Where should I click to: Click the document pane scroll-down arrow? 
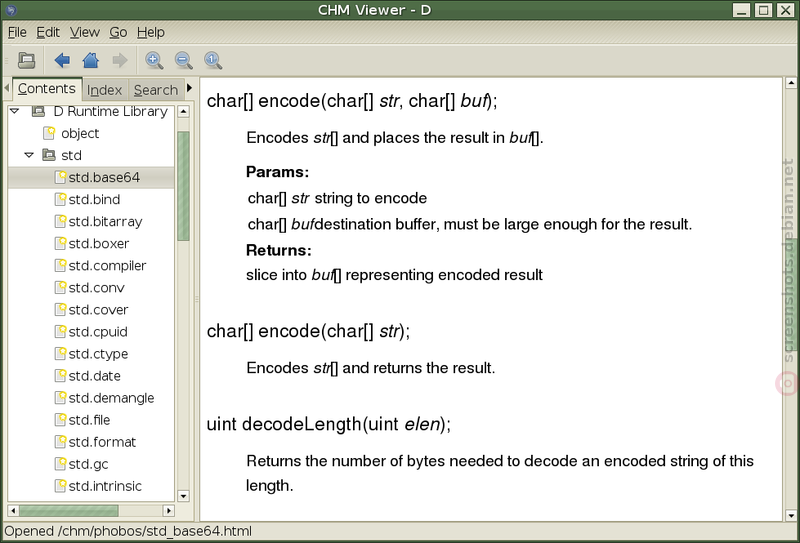791,515
